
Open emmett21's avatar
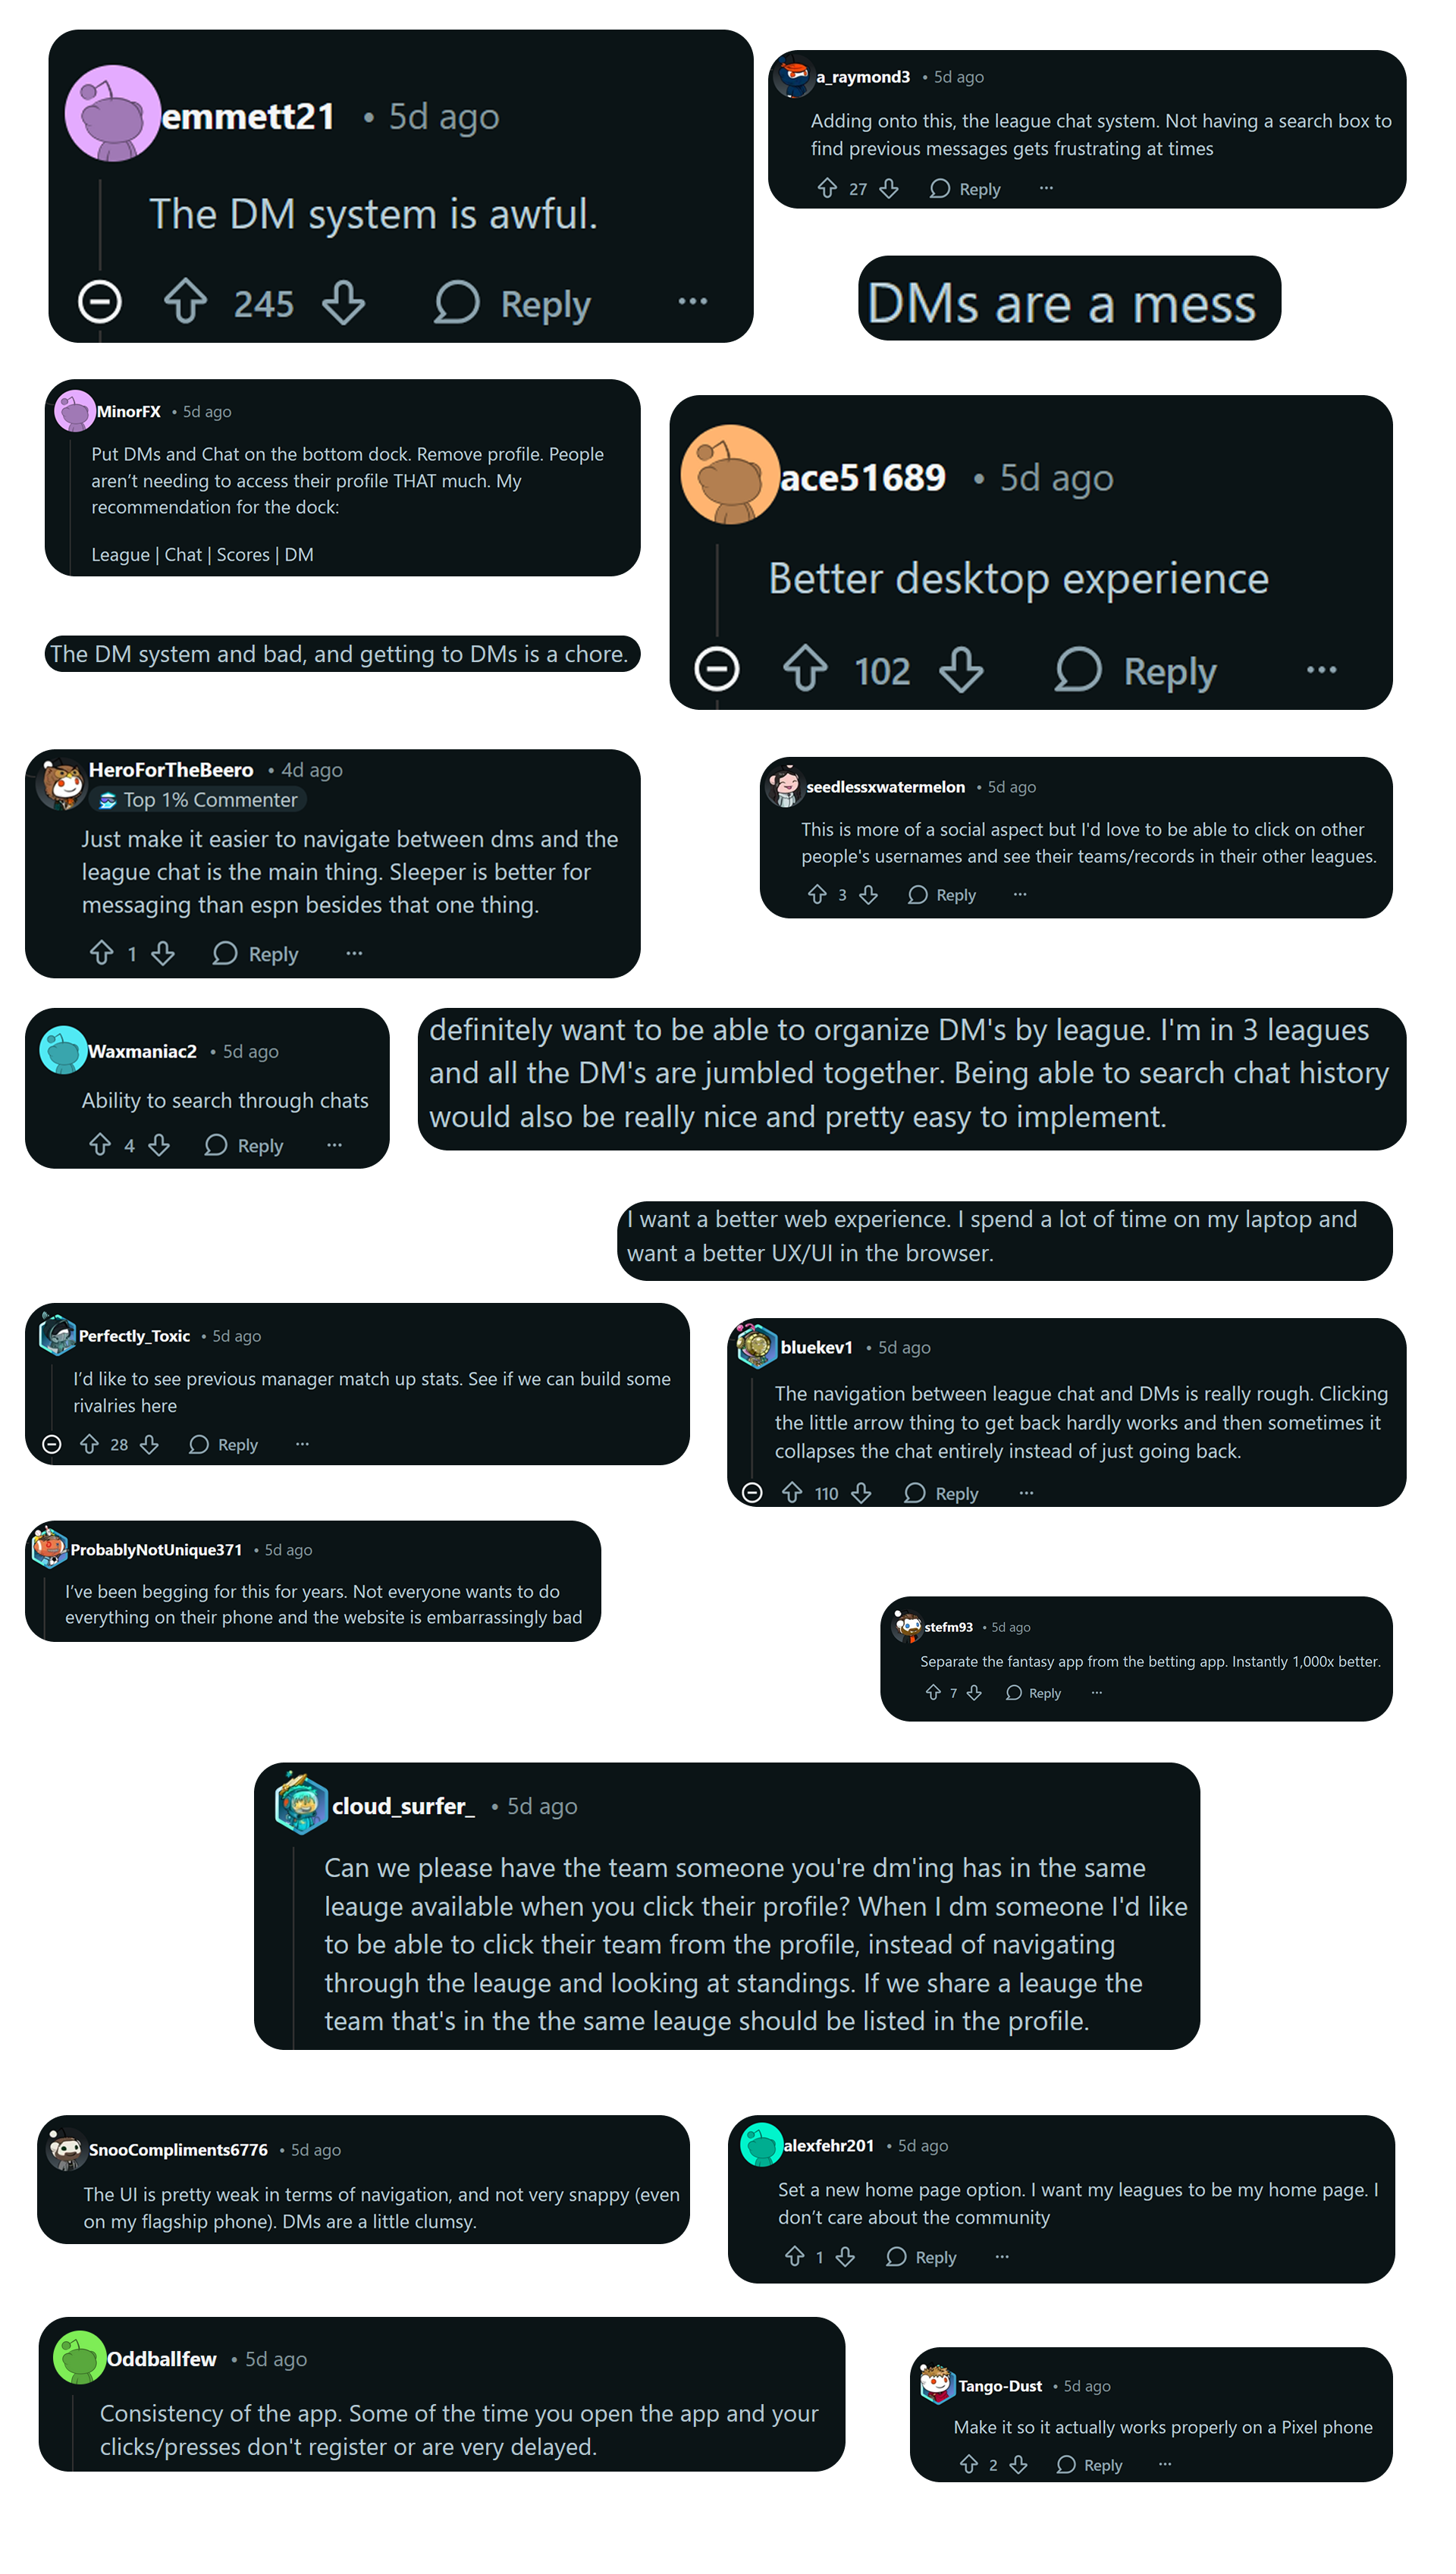pos(112,113)
